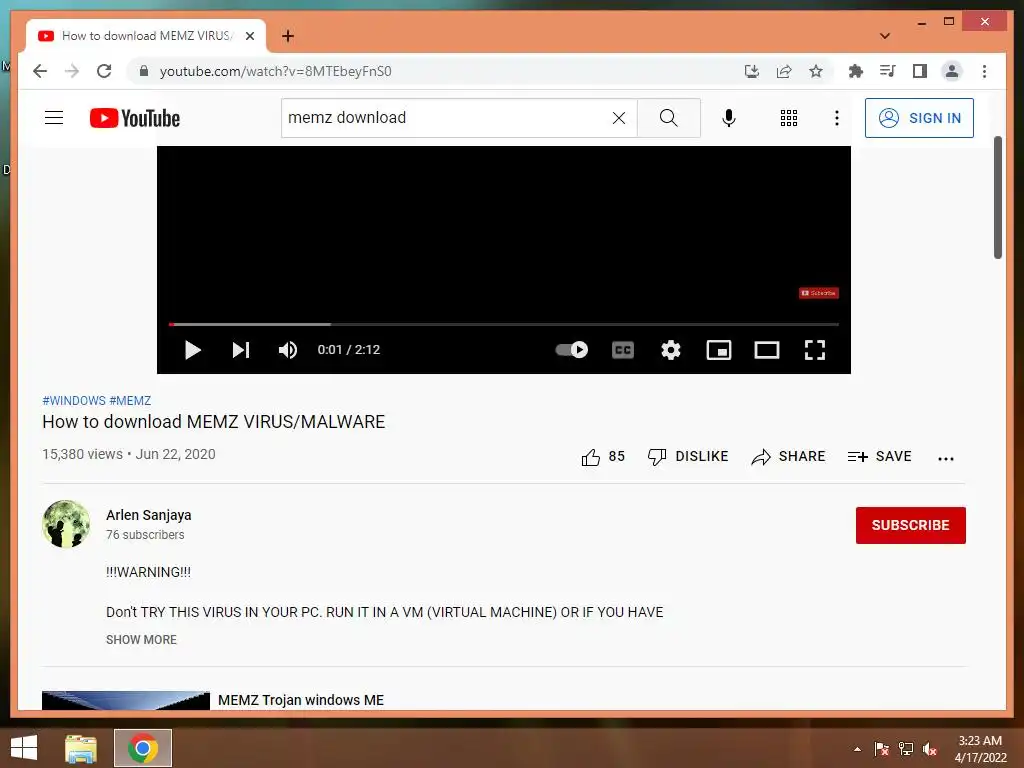Click the red SUBSCRIBE button
The height and width of the screenshot is (768, 1024).
coord(910,525)
